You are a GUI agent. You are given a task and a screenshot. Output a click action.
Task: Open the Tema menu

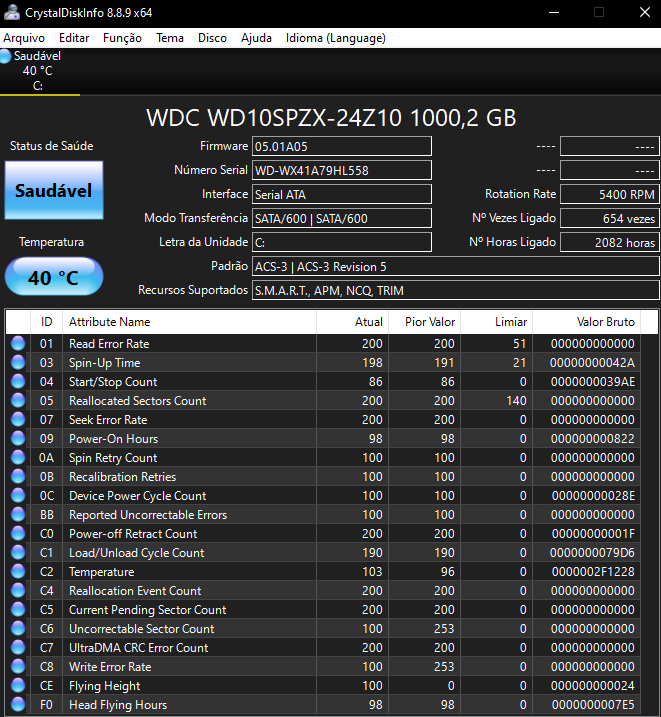[170, 38]
